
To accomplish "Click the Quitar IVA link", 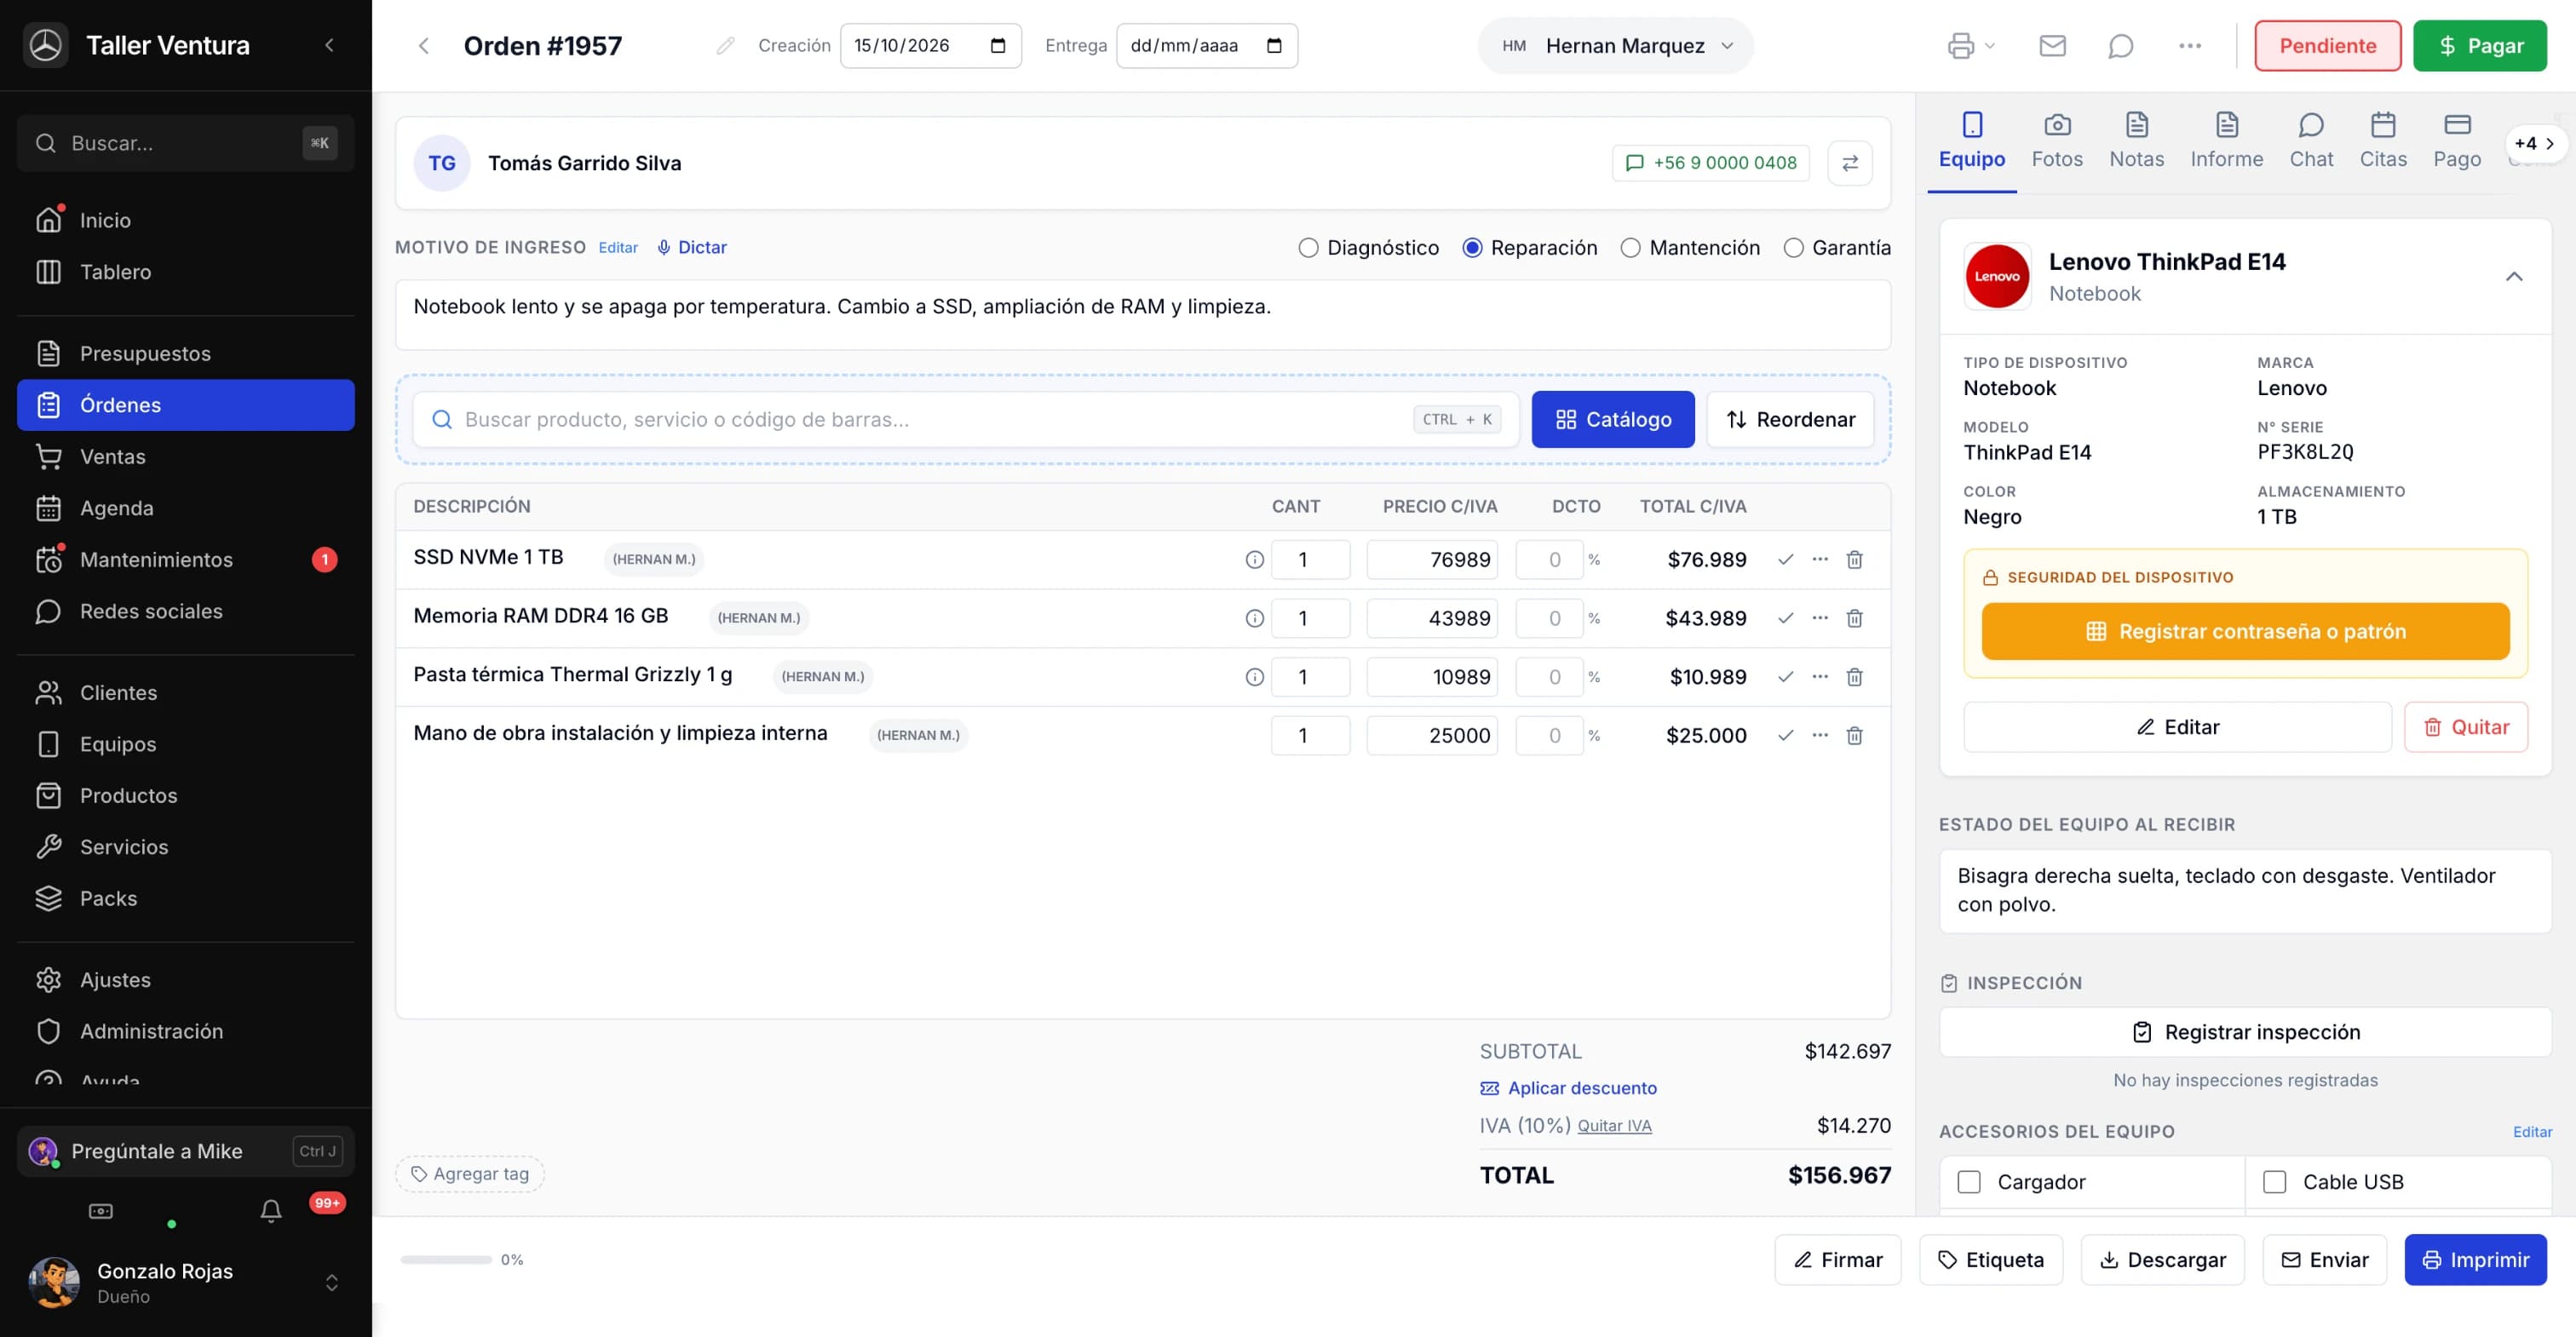I will coord(1614,1126).
